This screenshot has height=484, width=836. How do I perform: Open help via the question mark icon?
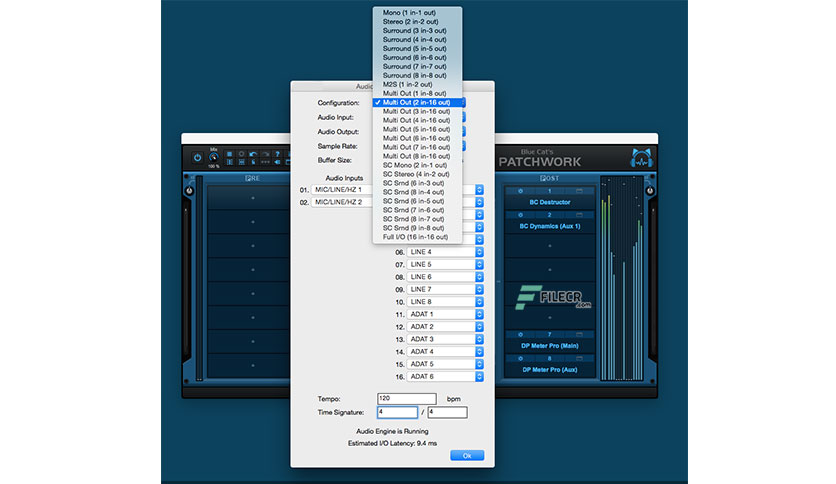click(x=277, y=154)
